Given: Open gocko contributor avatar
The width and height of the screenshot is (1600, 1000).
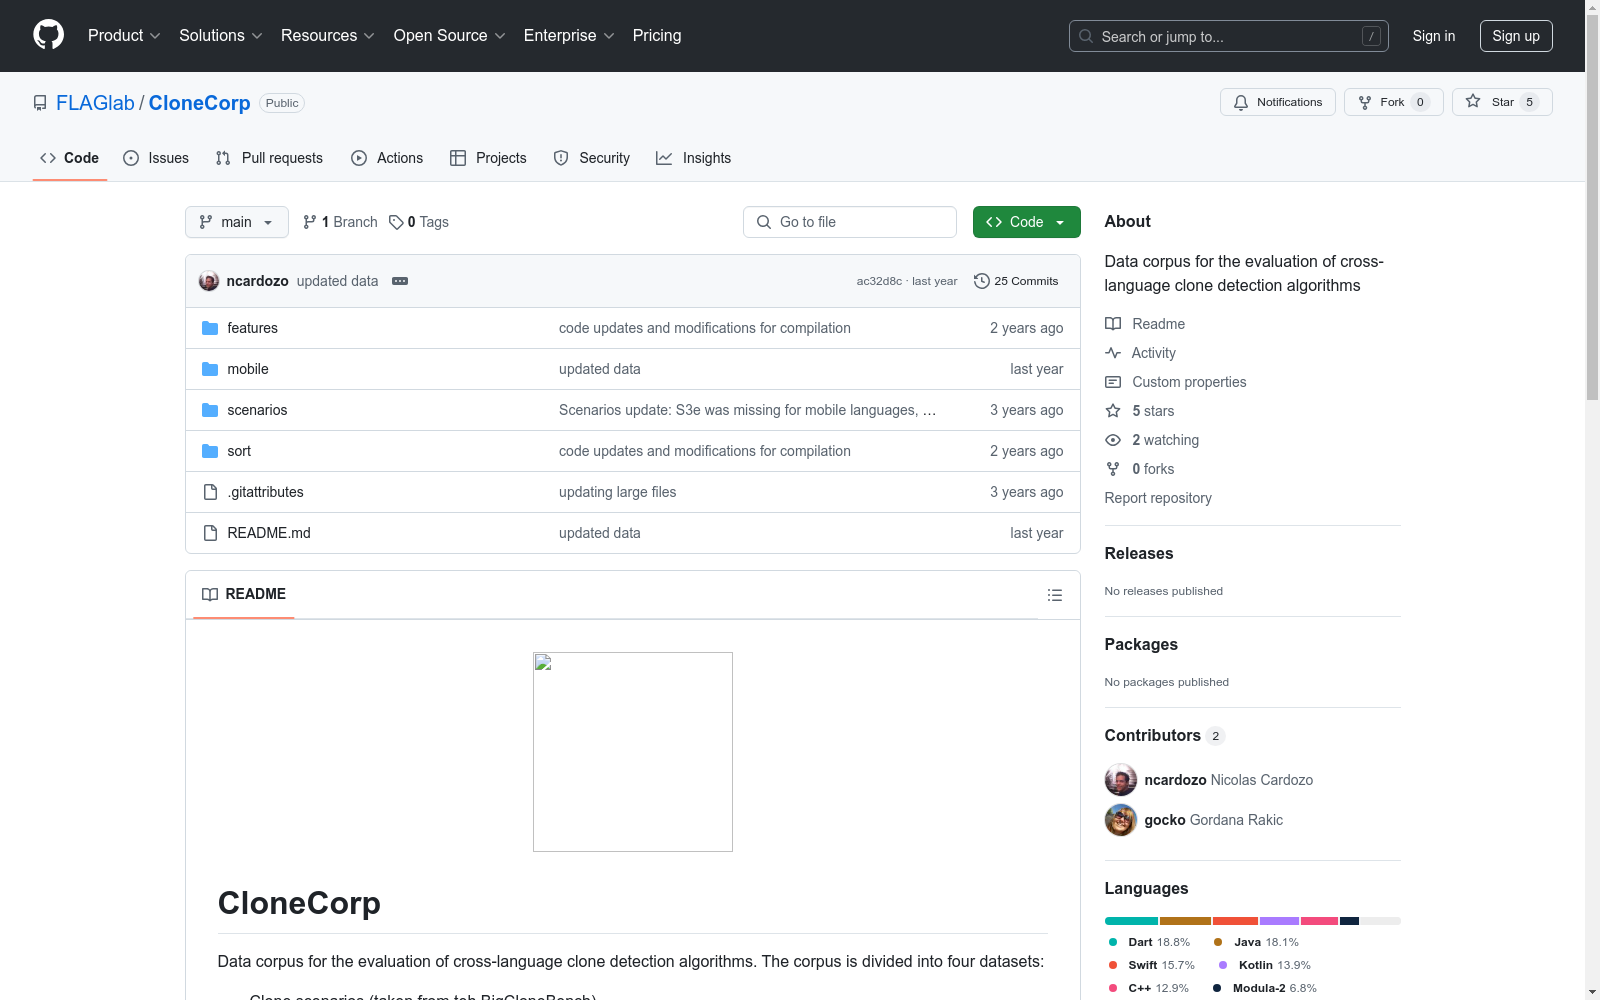Looking at the screenshot, I should 1121,820.
